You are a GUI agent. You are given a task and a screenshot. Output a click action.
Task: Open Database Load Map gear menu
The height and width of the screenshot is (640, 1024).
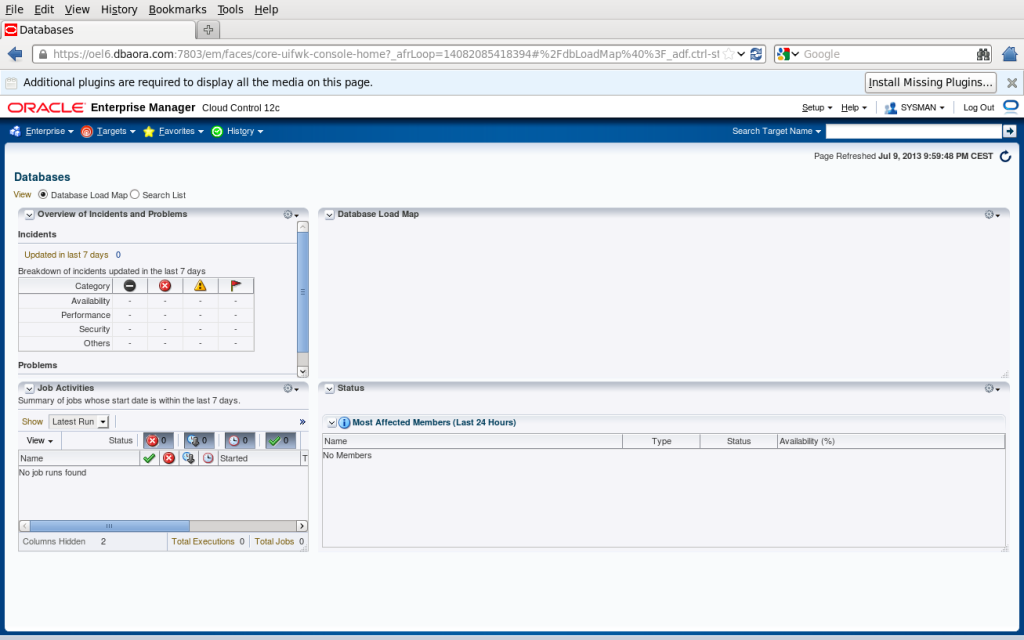coord(992,215)
